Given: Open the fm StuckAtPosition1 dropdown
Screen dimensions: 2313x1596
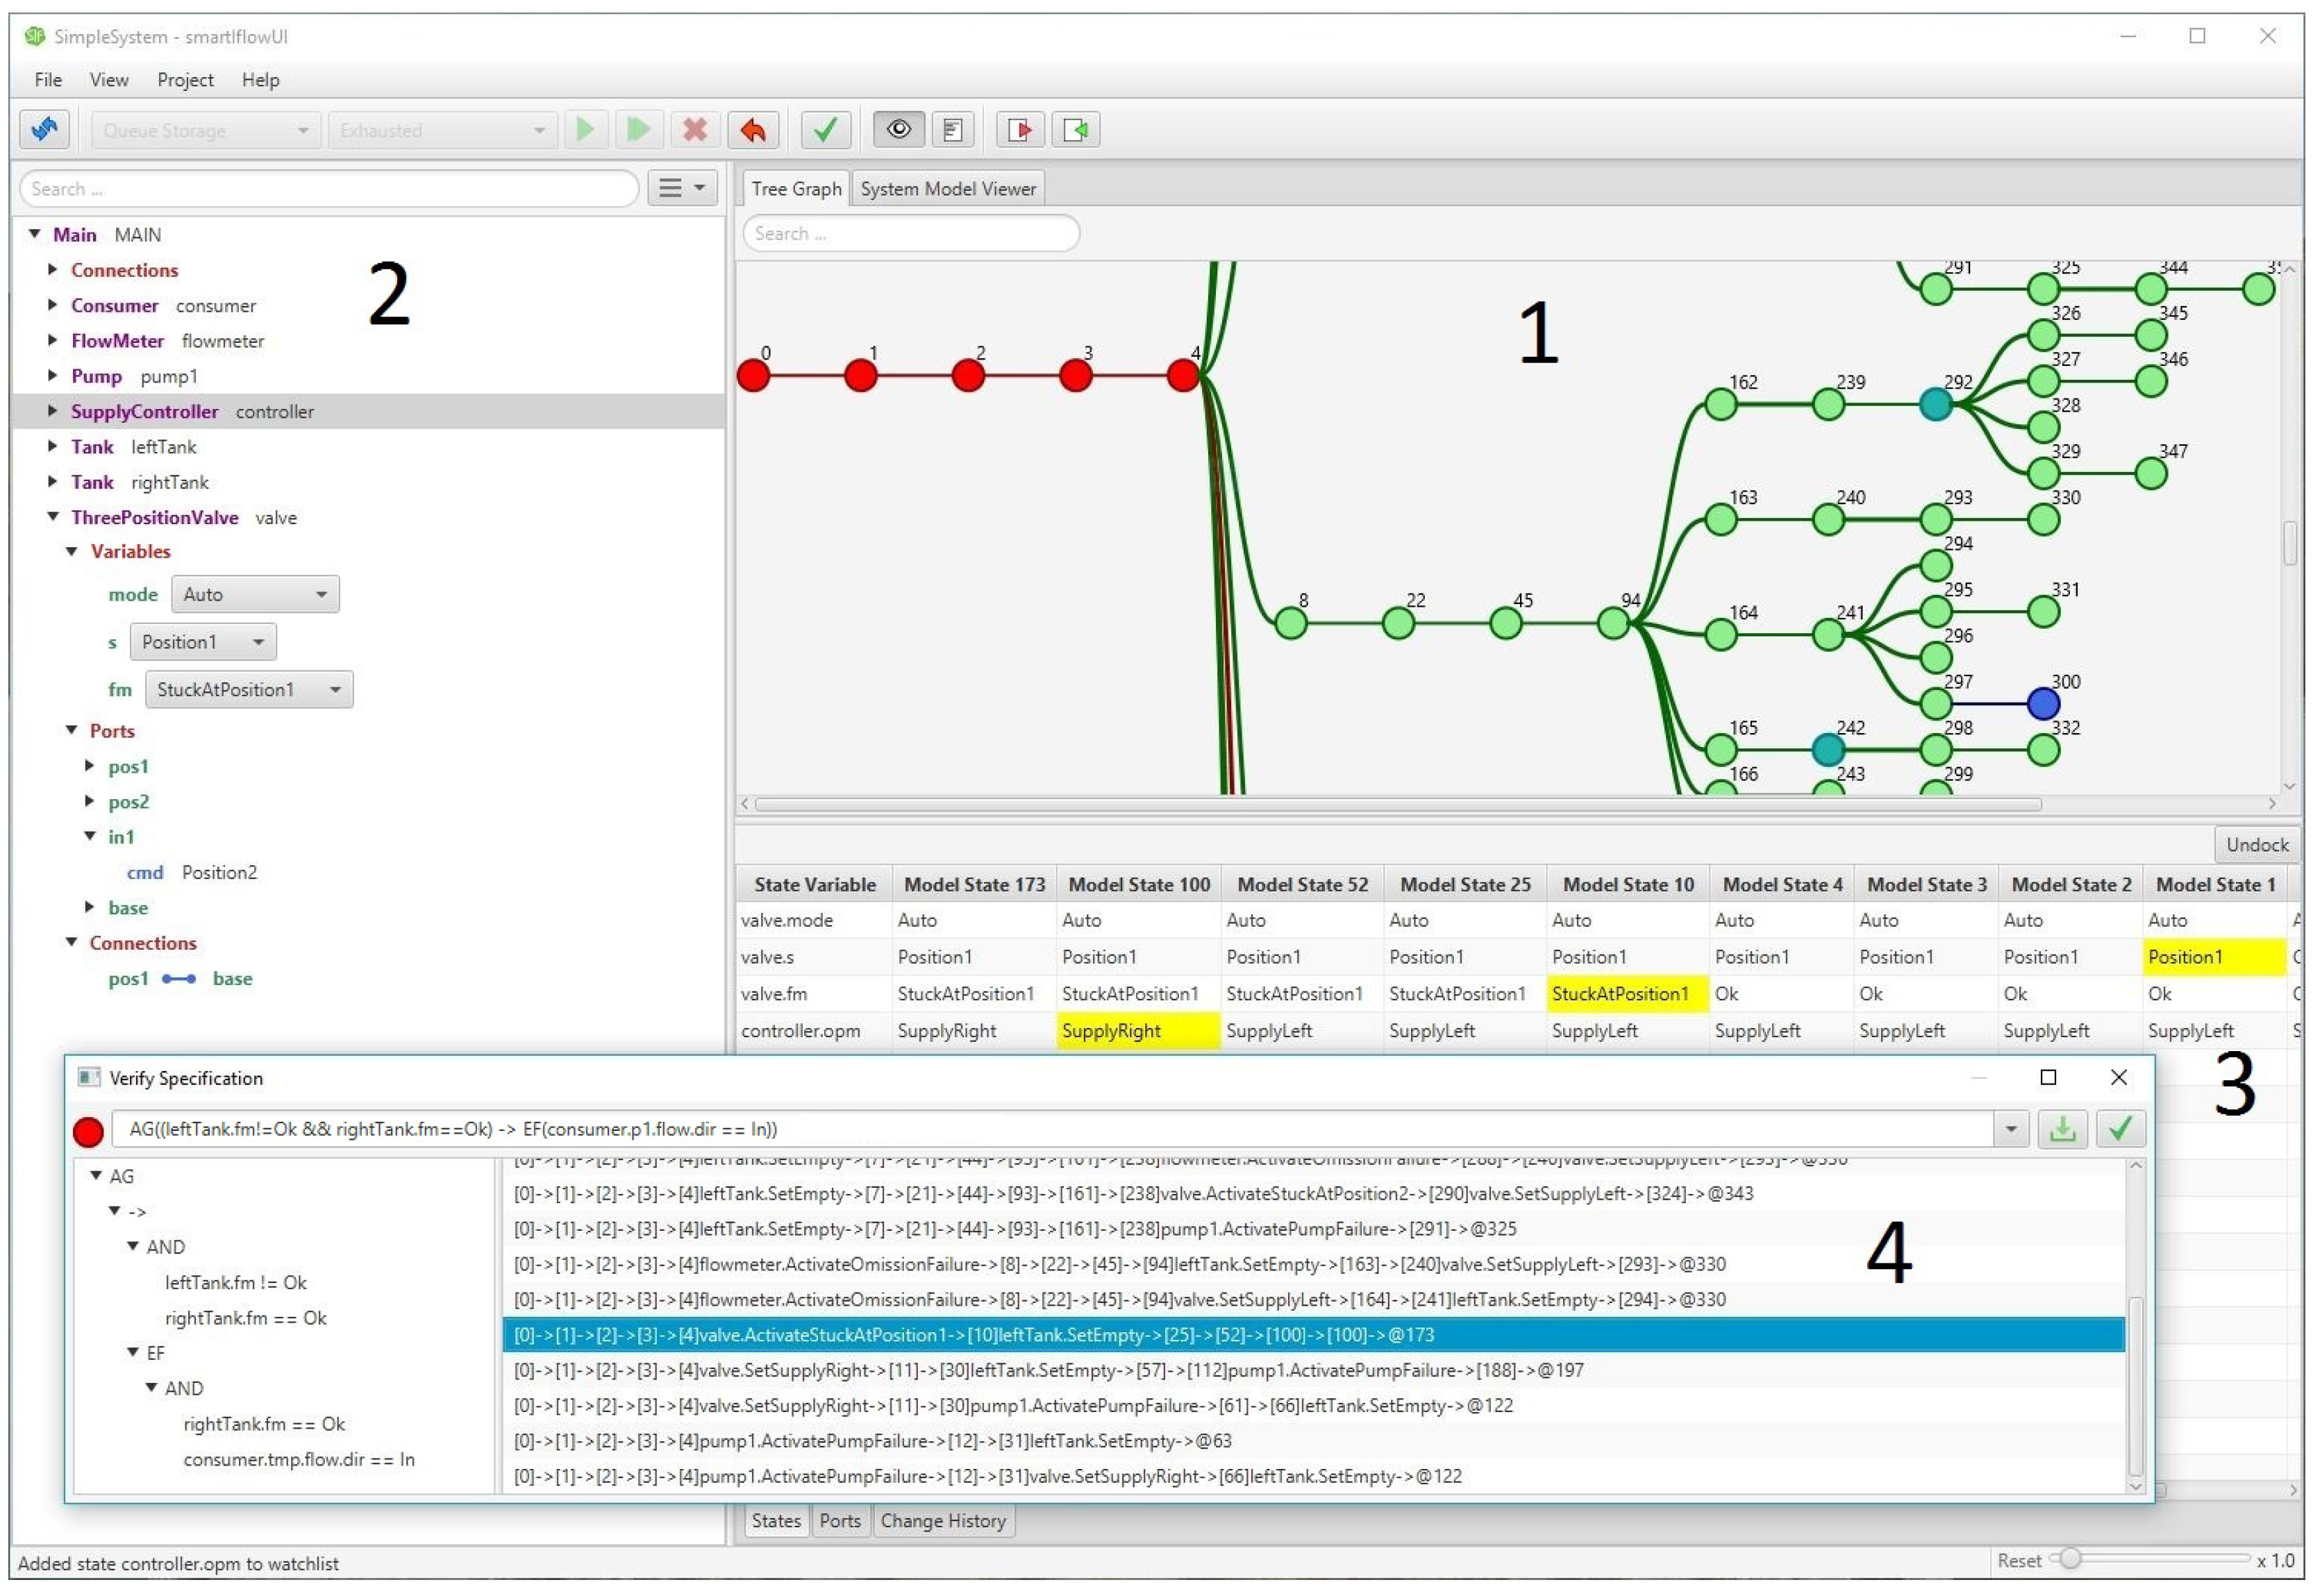Looking at the screenshot, I should coord(249,690).
